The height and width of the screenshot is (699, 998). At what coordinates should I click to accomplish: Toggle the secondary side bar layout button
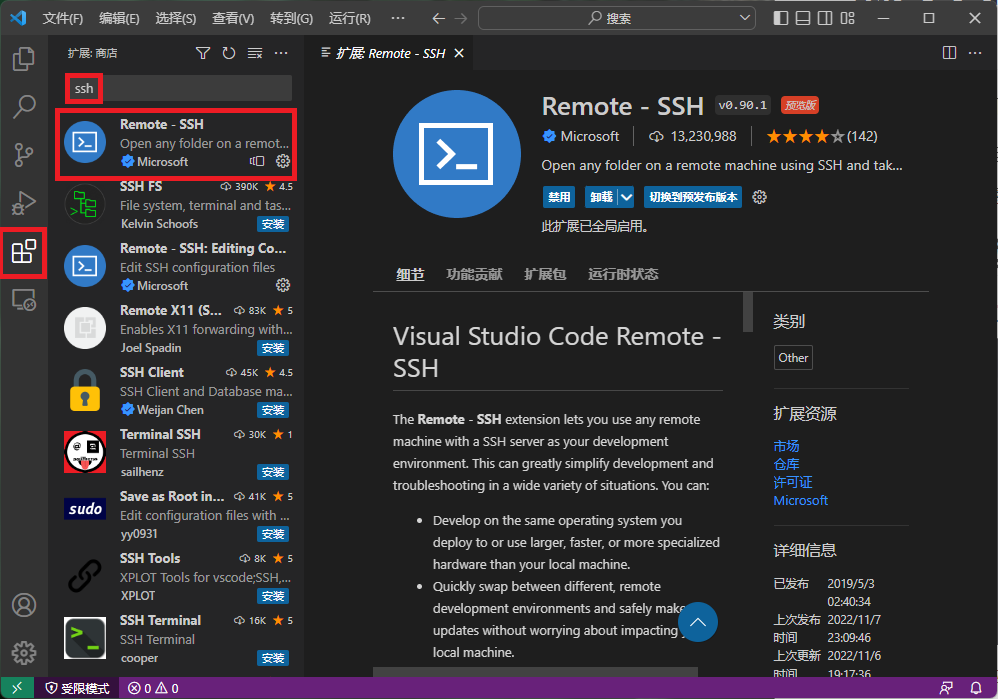pyautogui.click(x=825, y=18)
